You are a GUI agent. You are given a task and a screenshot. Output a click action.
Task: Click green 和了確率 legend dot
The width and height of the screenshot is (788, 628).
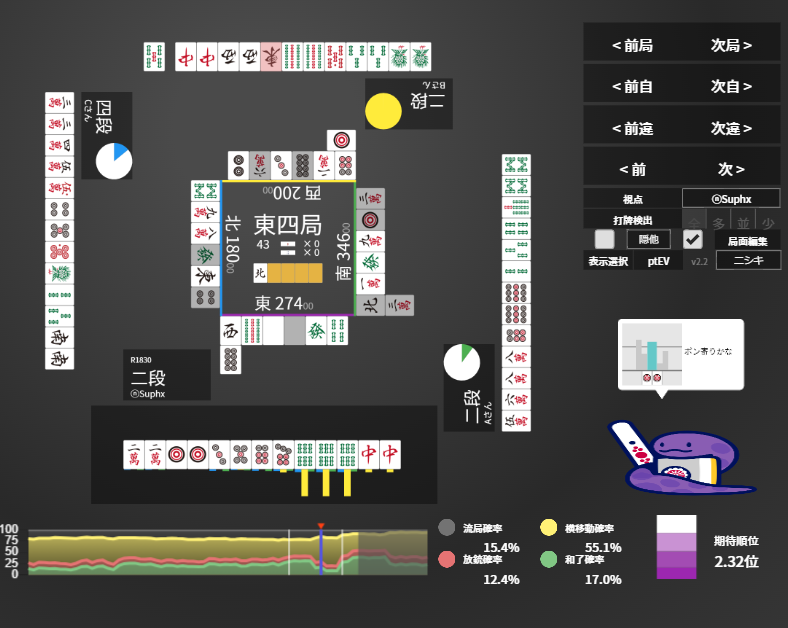(x=548, y=559)
